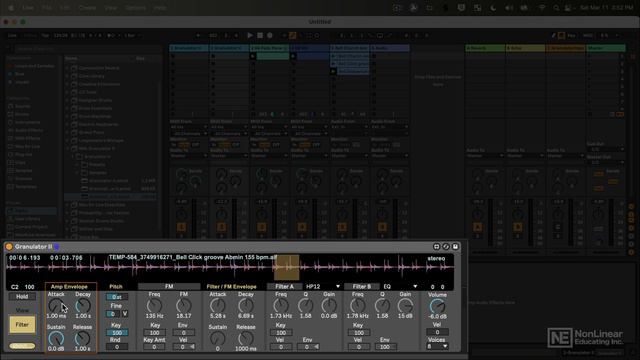Click the Amp Envelope Release knob
The image size is (640, 360).
(82, 338)
